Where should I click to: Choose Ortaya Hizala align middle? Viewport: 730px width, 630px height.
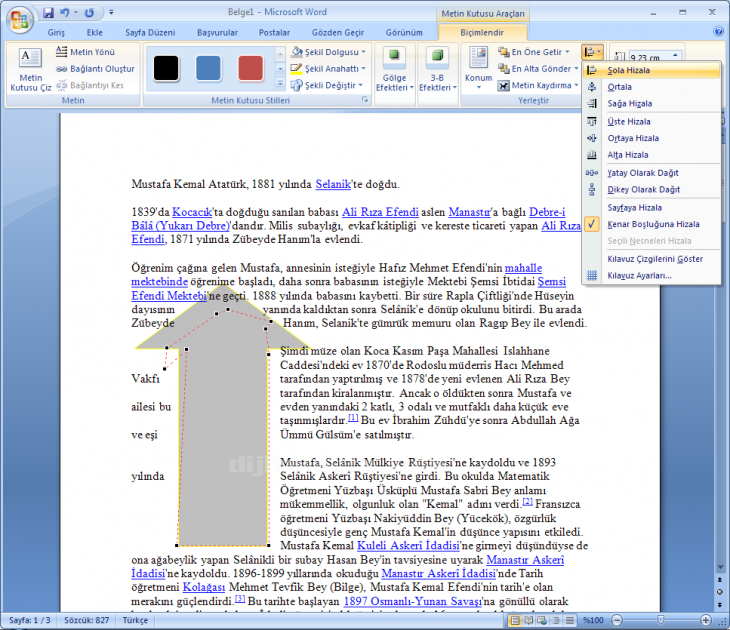652,138
